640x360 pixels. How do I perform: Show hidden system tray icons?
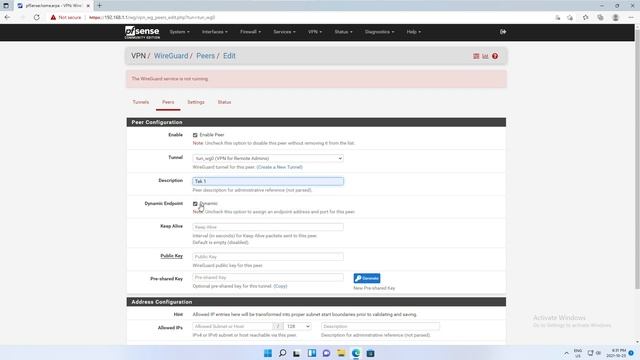[x=566, y=353]
